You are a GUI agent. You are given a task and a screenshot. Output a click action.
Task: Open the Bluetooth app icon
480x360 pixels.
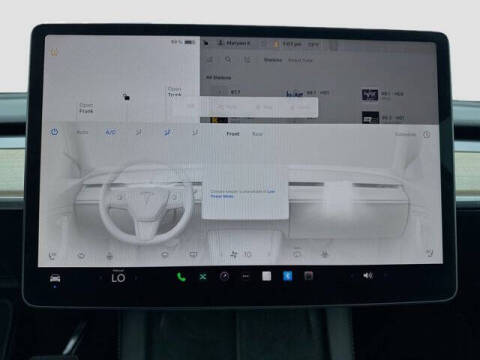(x=288, y=276)
